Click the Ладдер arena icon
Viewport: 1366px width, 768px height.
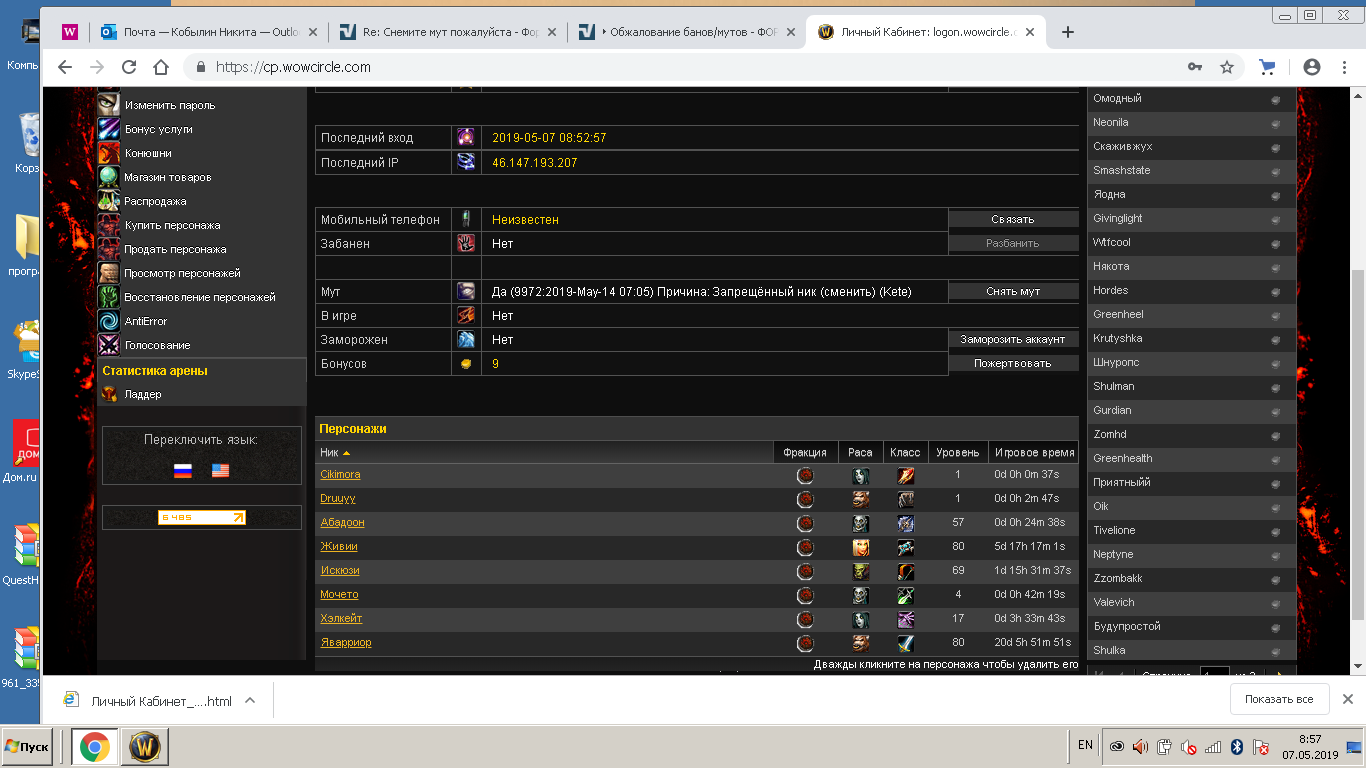[109, 394]
